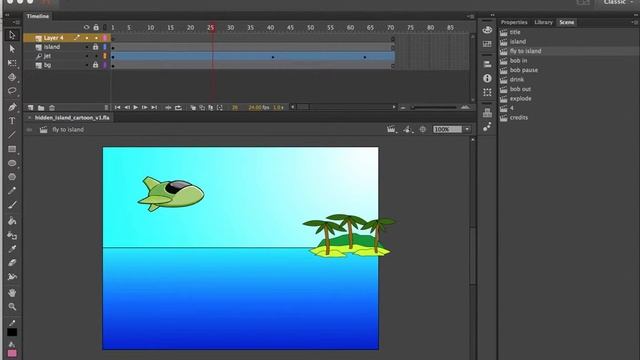Activate the Brush tool
Viewport: 640px width, 360px height.
click(12, 205)
